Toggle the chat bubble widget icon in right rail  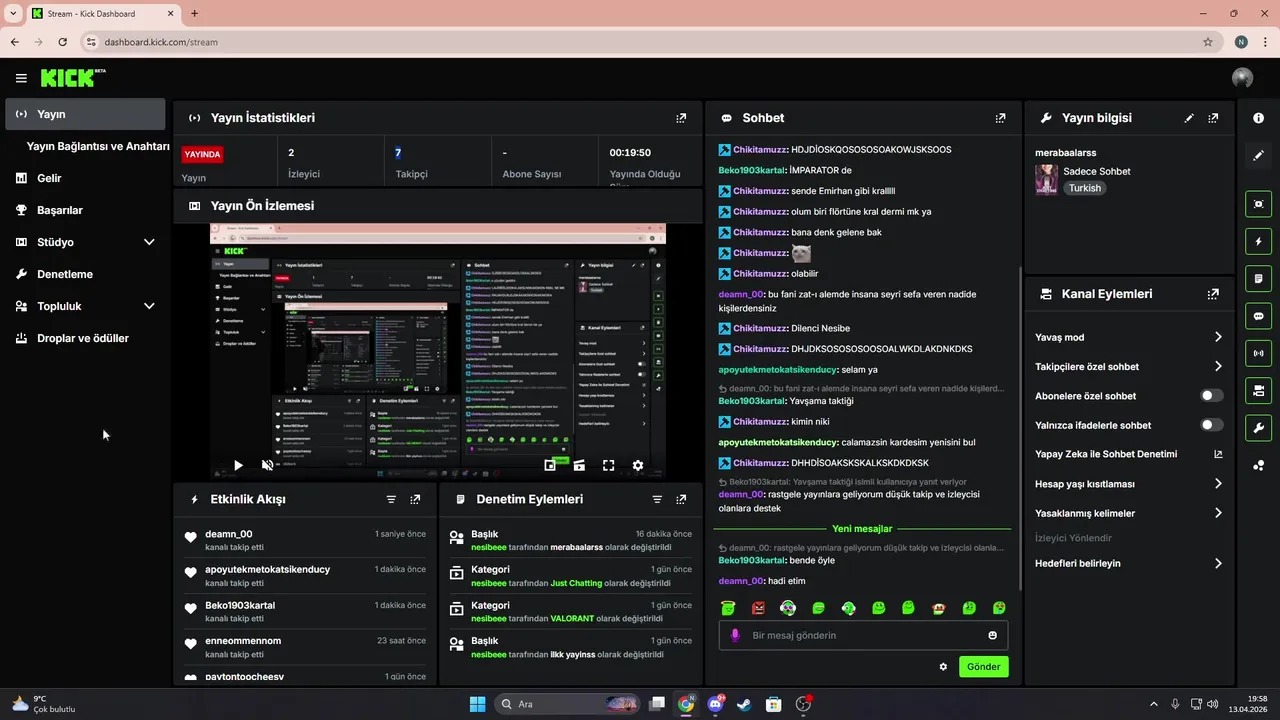[1258, 316]
